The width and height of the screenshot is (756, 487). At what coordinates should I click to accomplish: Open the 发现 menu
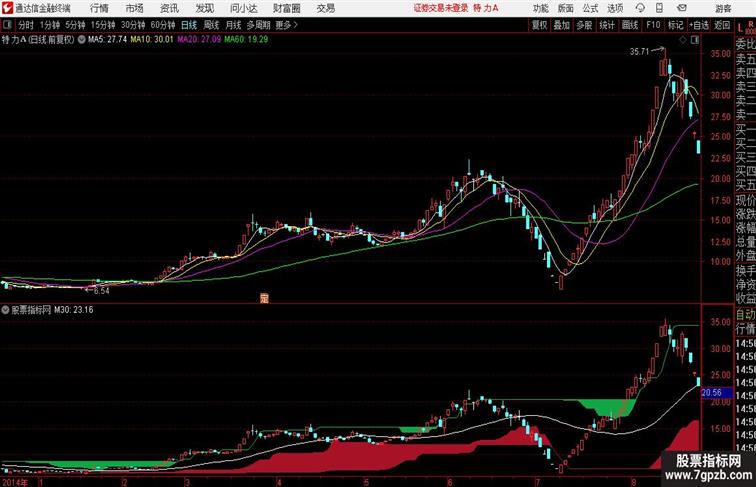pyautogui.click(x=204, y=8)
